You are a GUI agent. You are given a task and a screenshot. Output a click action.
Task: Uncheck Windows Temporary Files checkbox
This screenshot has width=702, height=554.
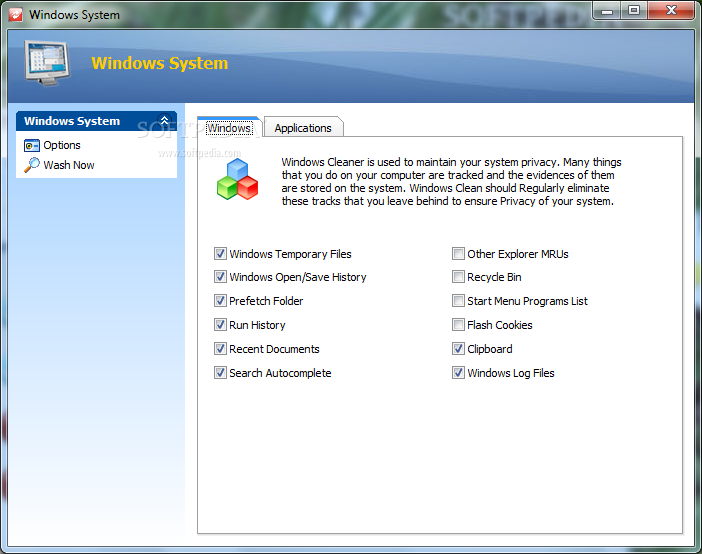coord(220,253)
